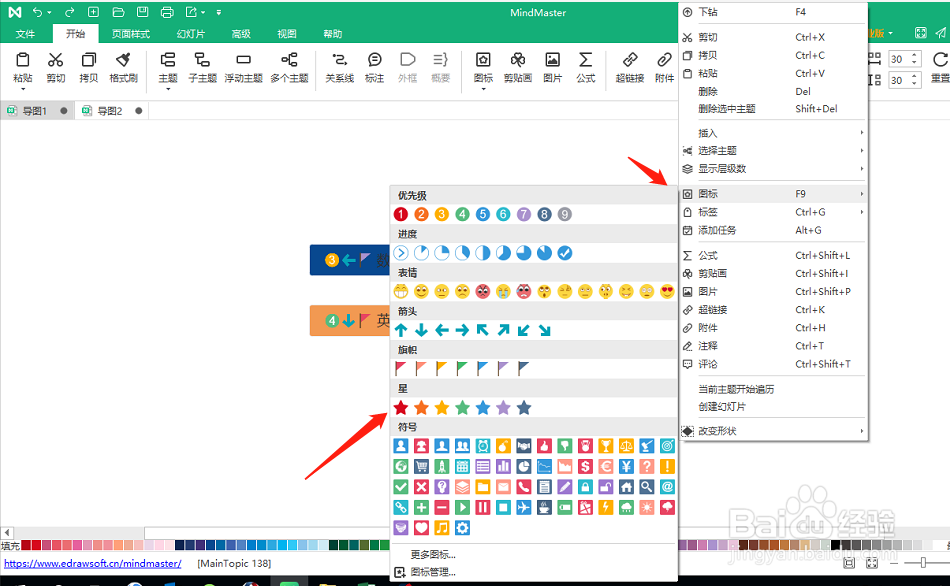The width and height of the screenshot is (950, 586).
Task: Pick the completed checkmark progress icon
Action: (x=565, y=253)
